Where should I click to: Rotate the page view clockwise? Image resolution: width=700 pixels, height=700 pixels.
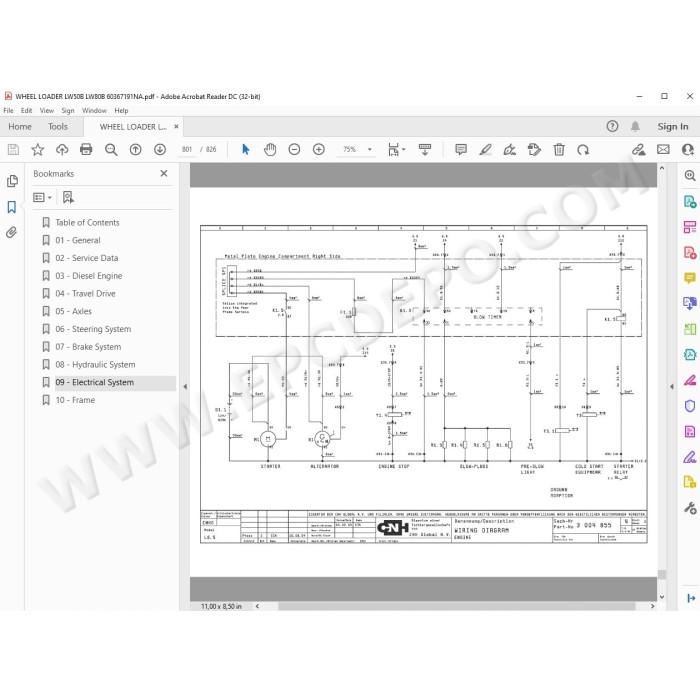[x=583, y=150]
